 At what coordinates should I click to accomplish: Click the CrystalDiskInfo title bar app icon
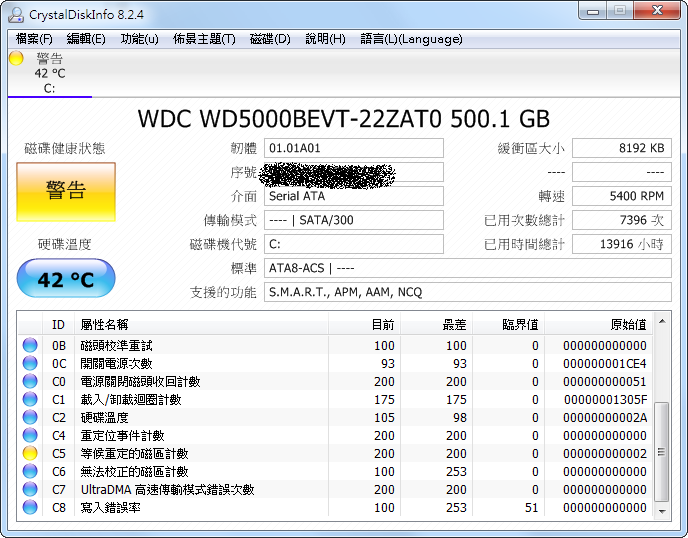tap(16, 14)
